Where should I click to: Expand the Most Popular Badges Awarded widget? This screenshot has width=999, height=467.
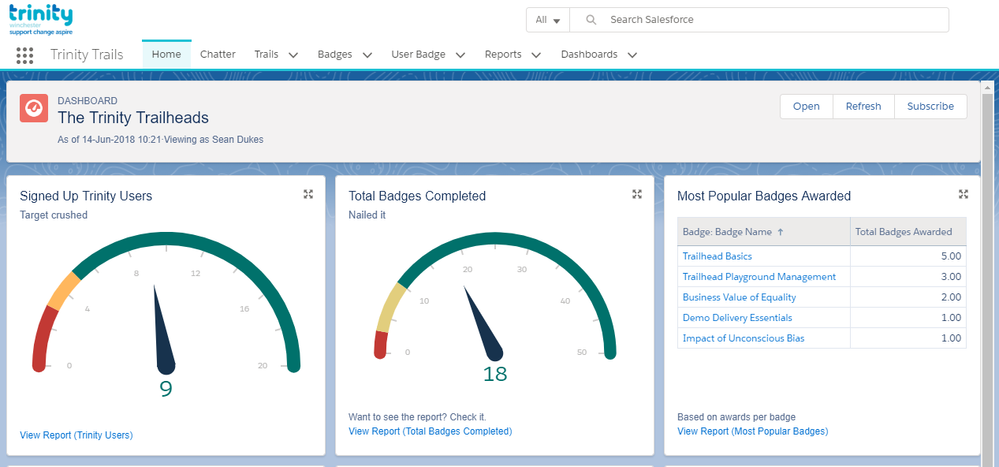964,195
